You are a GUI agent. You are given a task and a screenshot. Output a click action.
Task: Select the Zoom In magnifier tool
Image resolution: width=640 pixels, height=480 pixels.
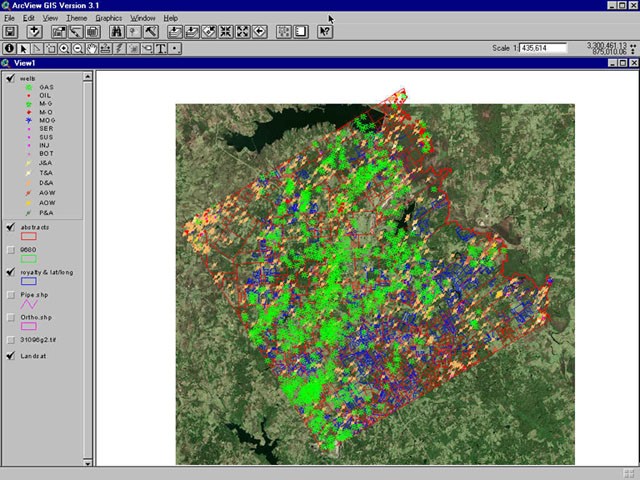(x=64, y=47)
